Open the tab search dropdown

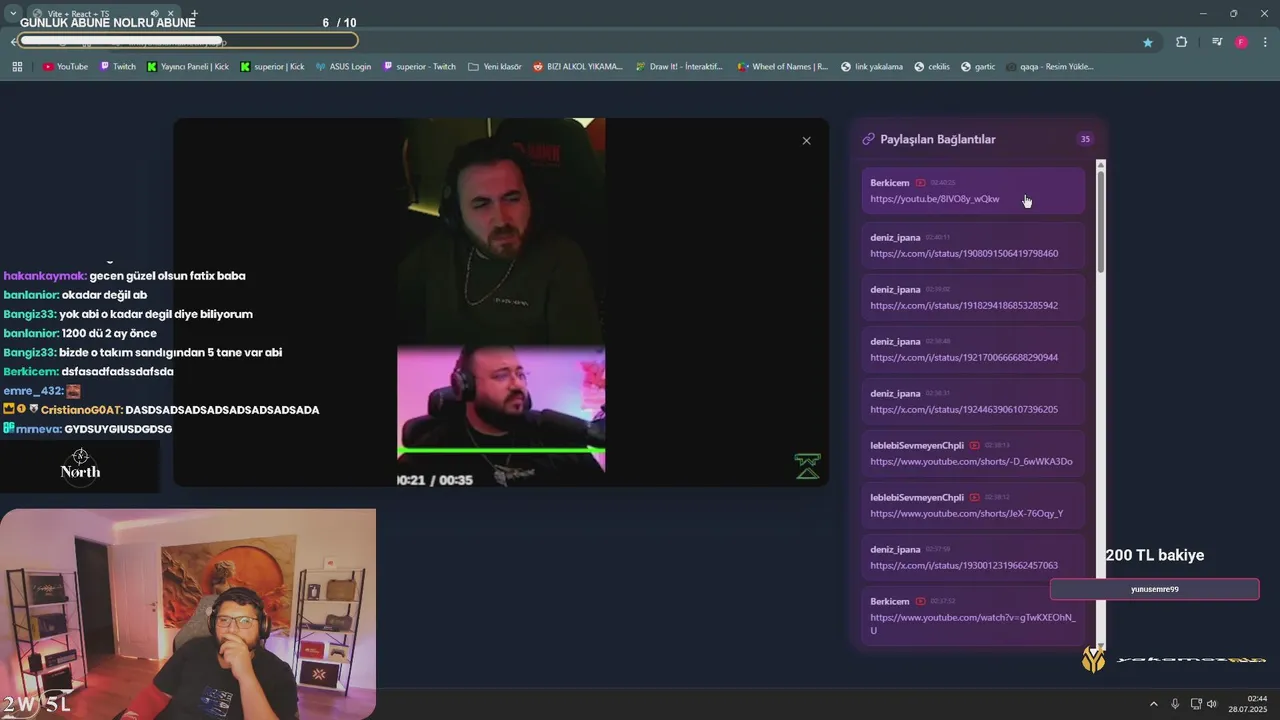click(13, 13)
